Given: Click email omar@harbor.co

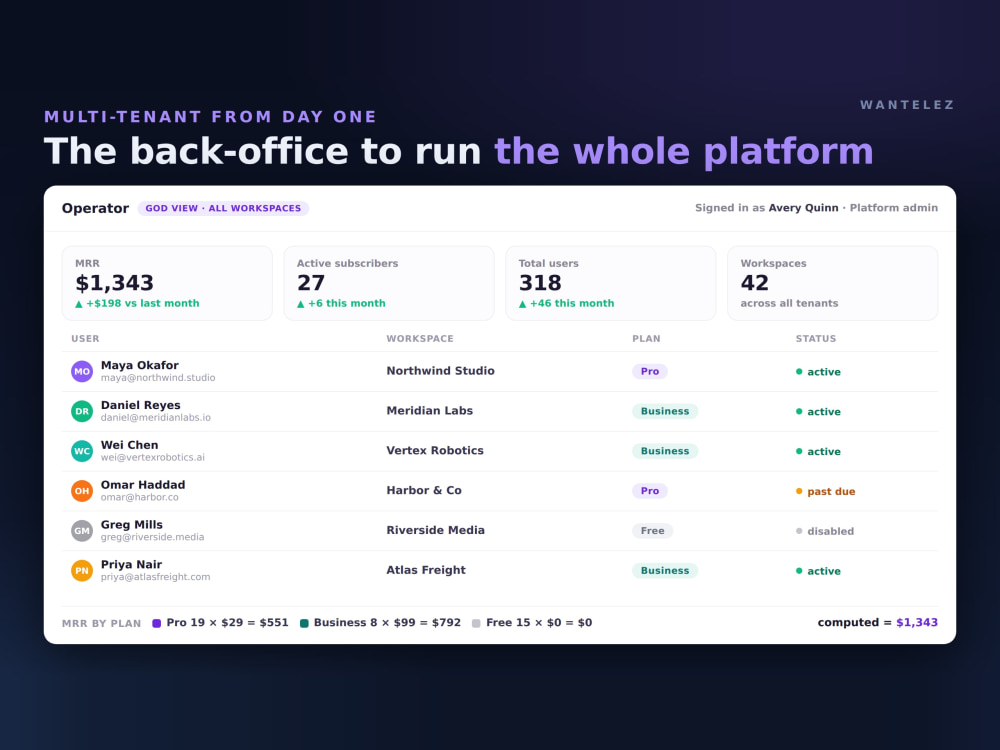Looking at the screenshot, I should click(x=140, y=497).
